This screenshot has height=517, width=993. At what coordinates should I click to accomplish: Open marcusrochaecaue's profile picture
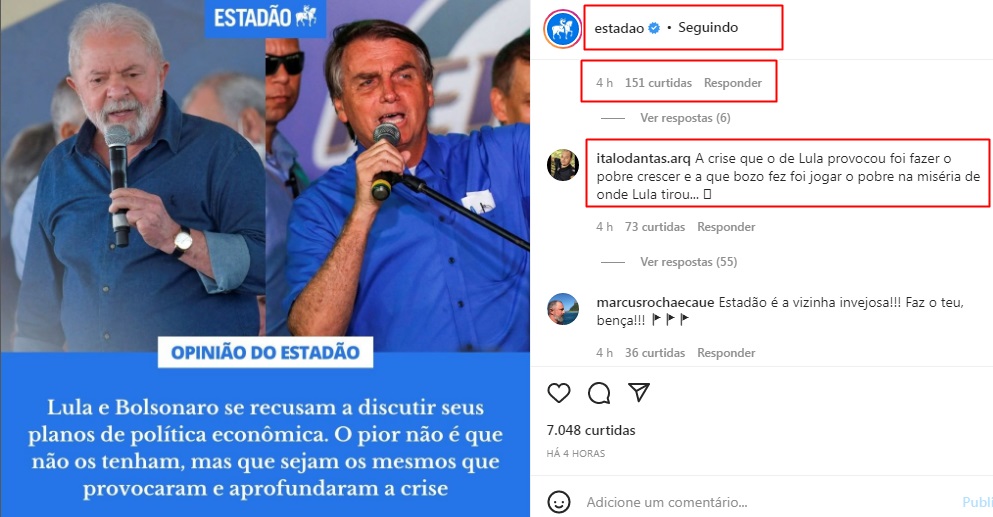click(562, 309)
